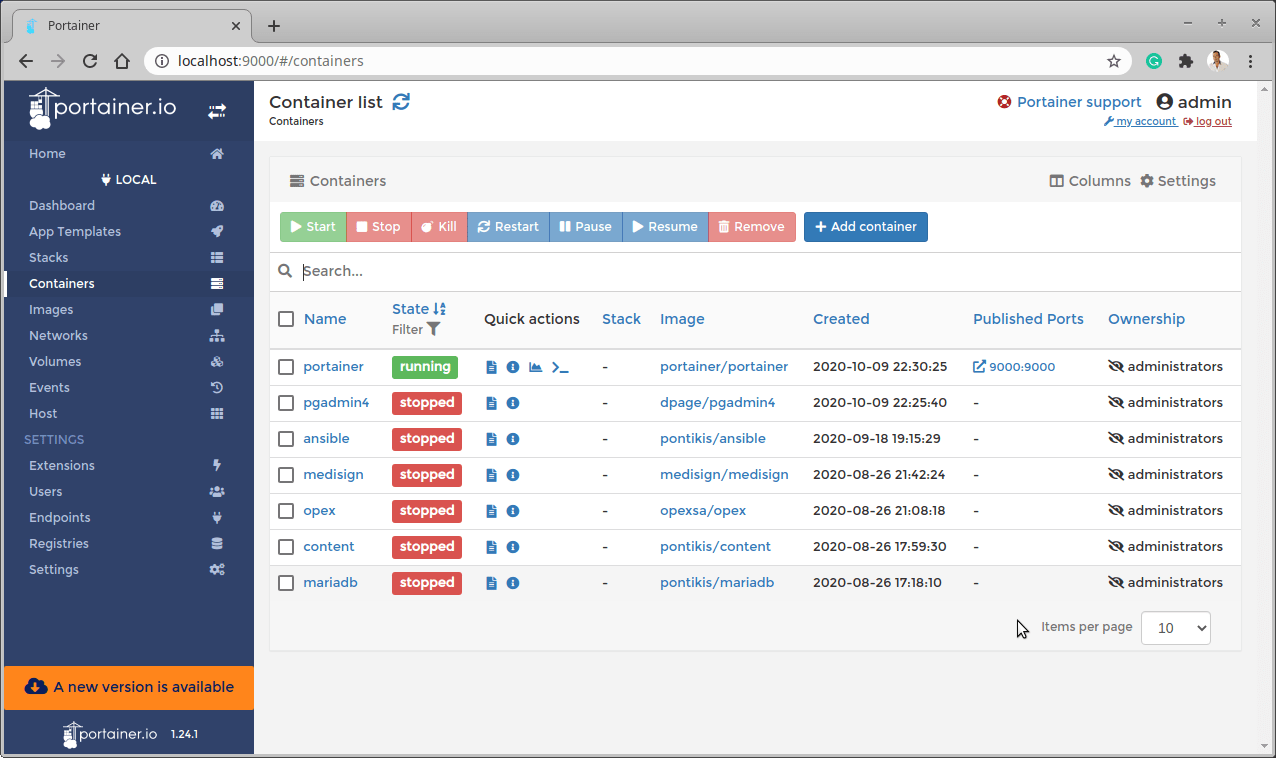The width and height of the screenshot is (1276, 758).
Task: Open a new browser tab
Action: 274,26
